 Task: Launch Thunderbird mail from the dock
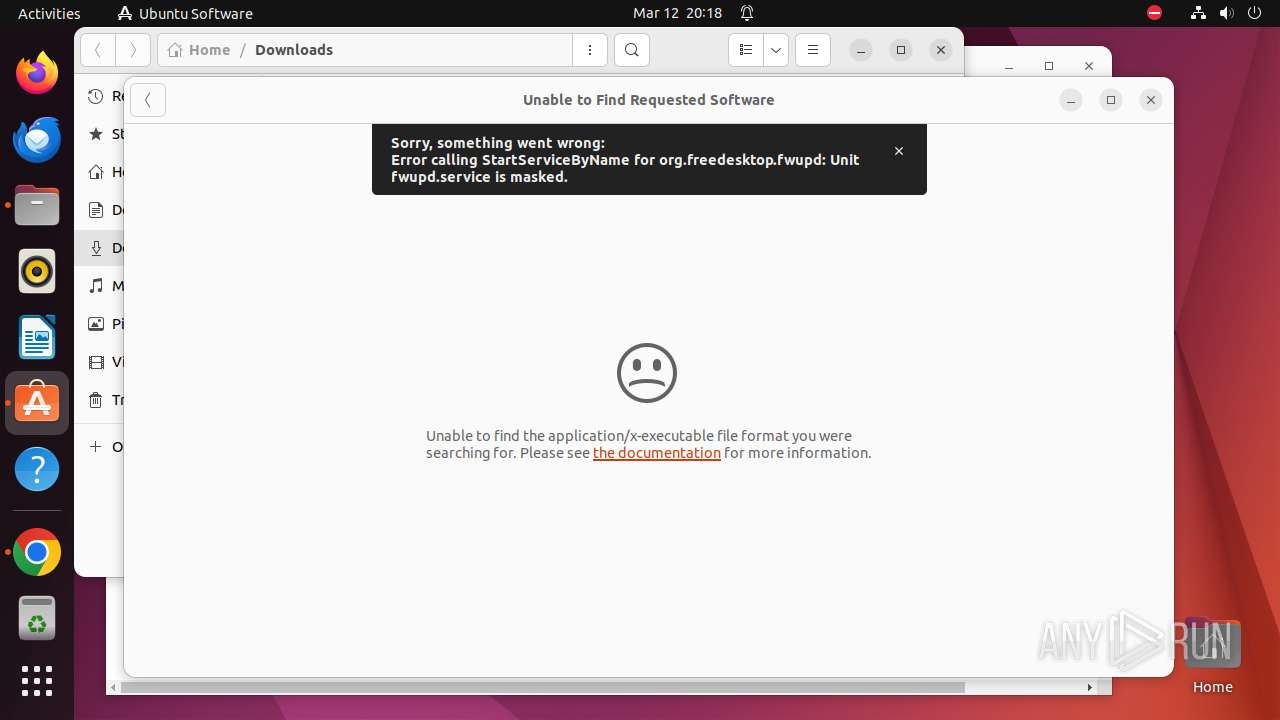click(37, 140)
